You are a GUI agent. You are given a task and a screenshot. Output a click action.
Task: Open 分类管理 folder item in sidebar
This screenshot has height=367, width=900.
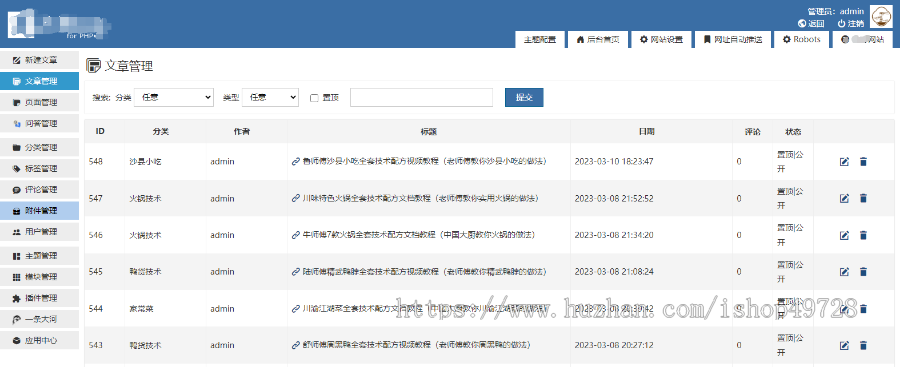40,148
